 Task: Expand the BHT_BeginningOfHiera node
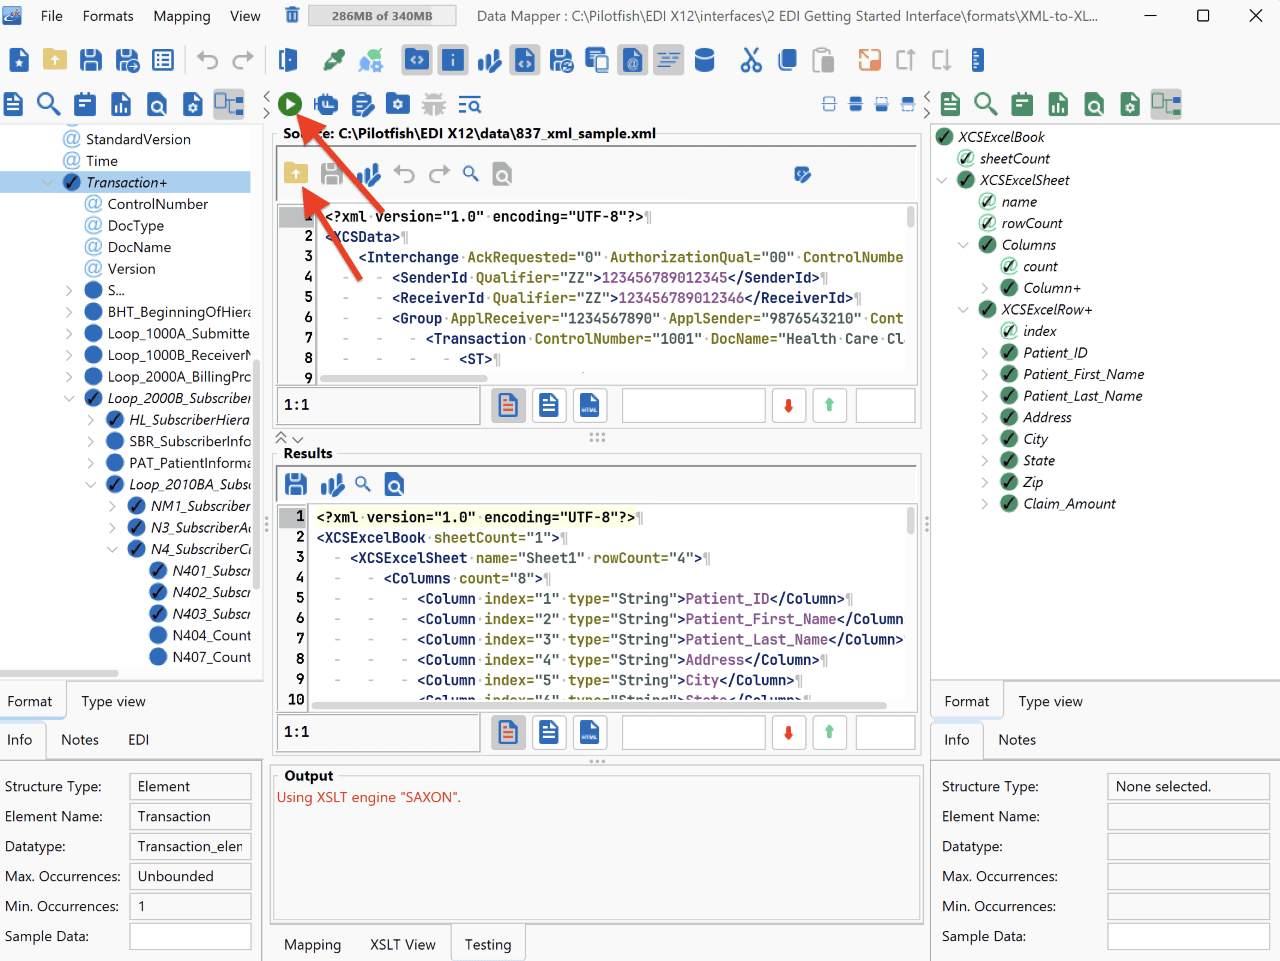click(x=68, y=312)
